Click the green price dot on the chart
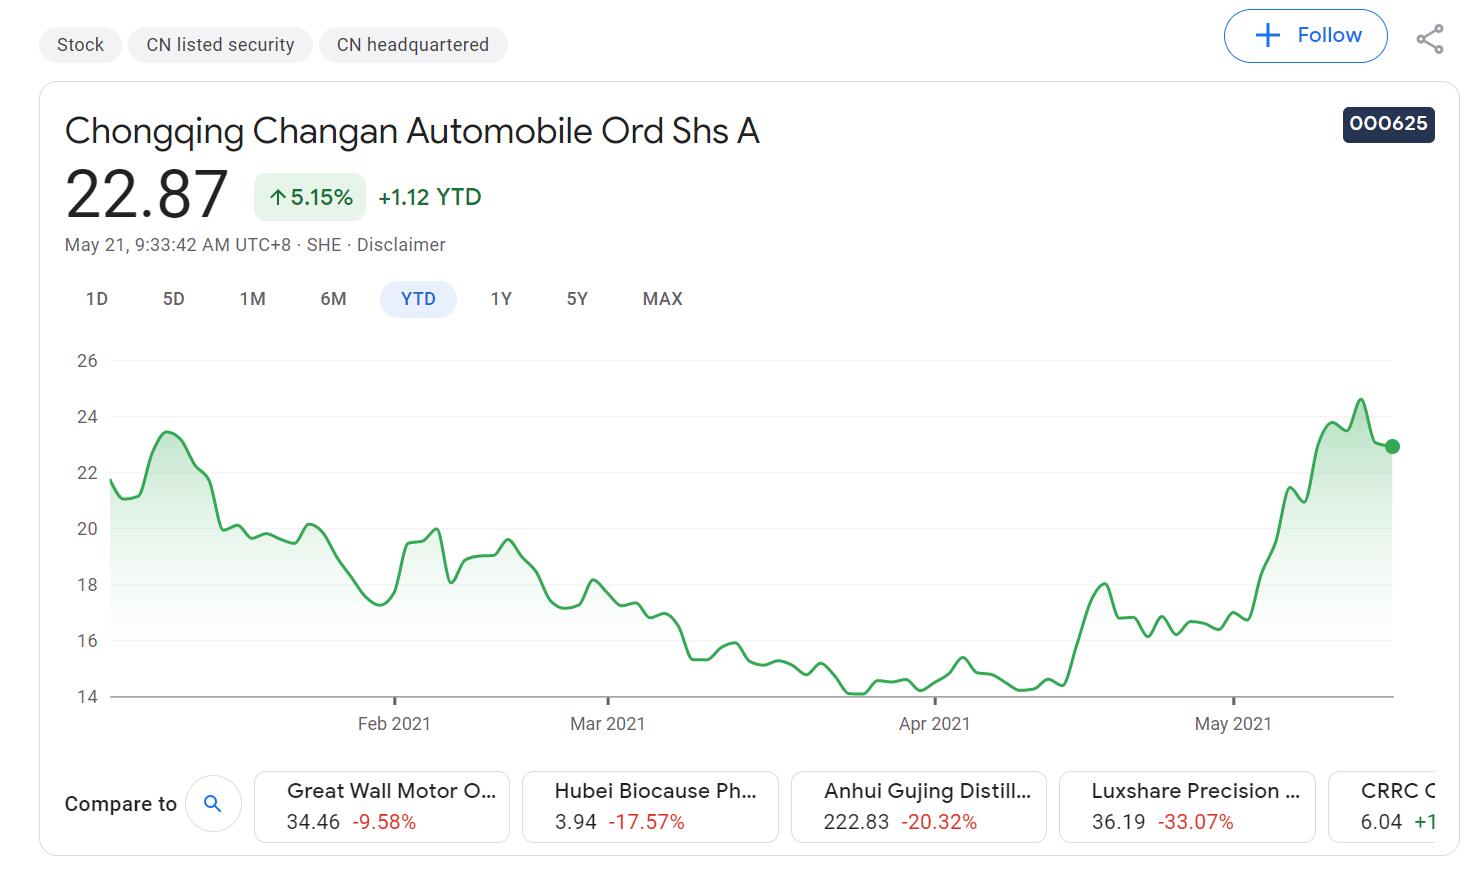The image size is (1478, 871). [x=1392, y=447]
